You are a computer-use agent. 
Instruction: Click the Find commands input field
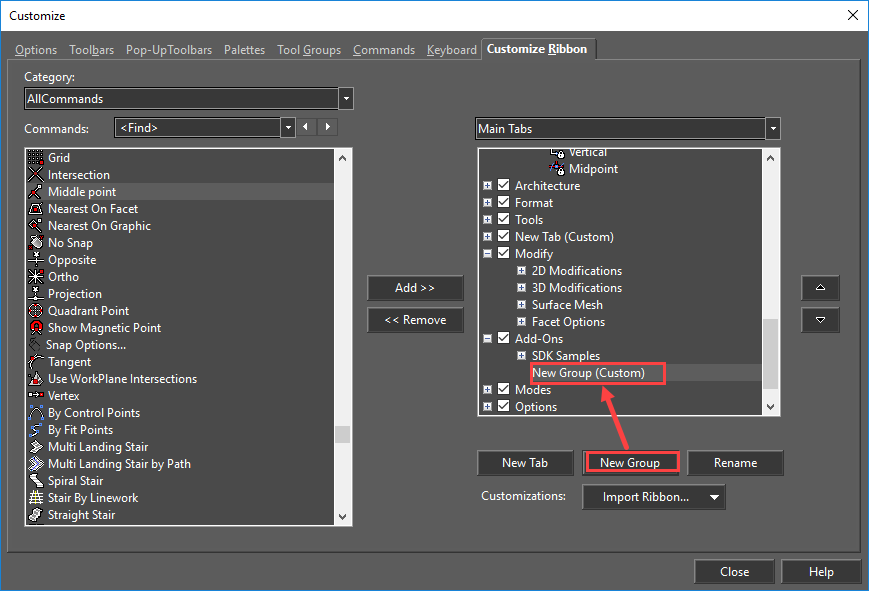[198, 128]
